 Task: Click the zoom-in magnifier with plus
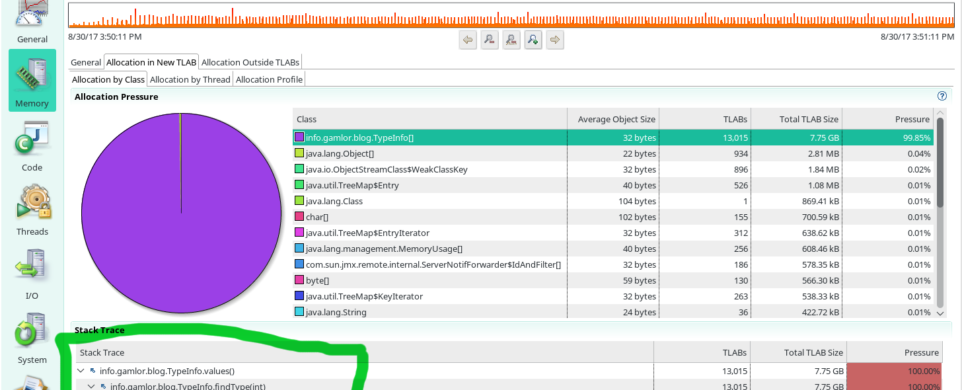click(533, 40)
